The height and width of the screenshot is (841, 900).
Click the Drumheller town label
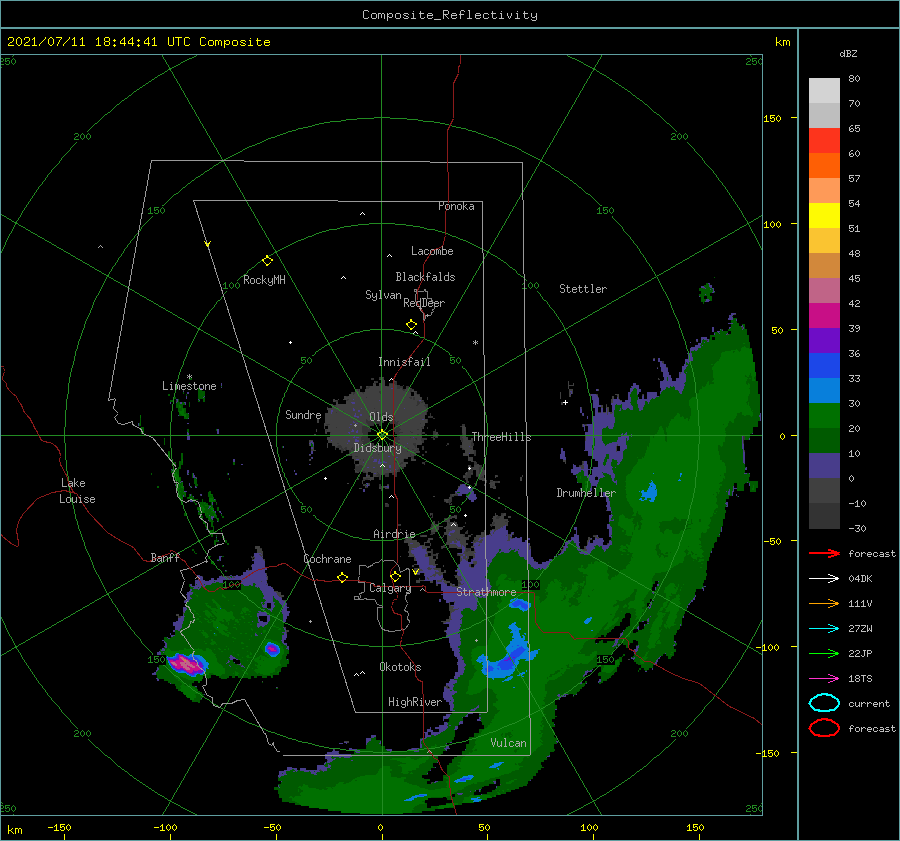[x=586, y=493]
